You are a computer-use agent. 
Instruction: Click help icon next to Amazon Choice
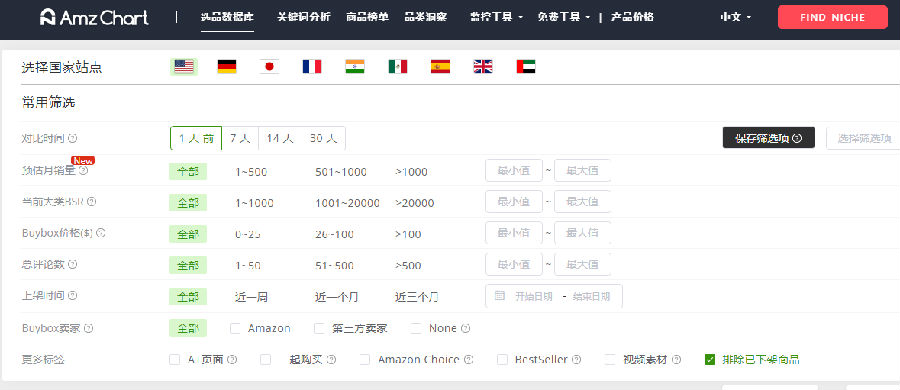click(468, 360)
